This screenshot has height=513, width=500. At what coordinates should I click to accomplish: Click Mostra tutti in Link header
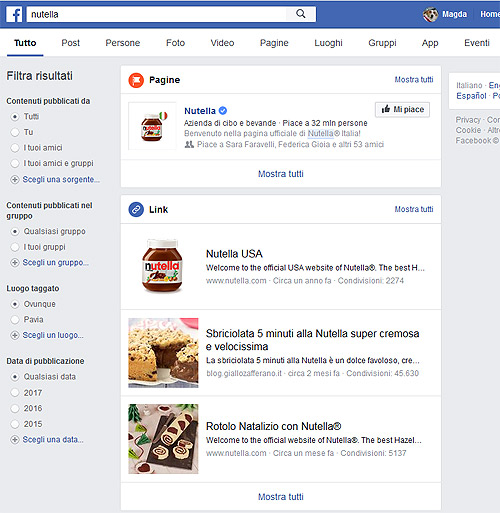coord(414,209)
